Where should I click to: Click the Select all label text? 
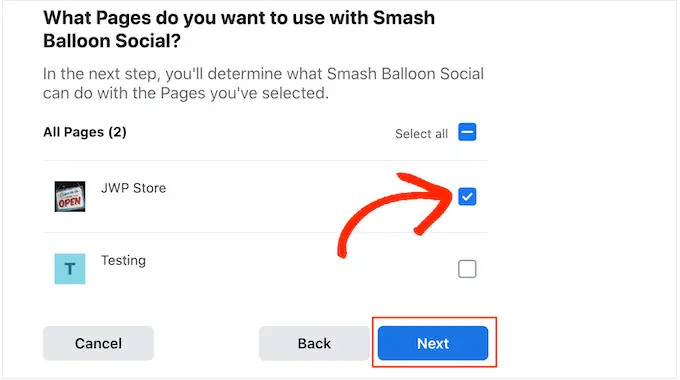point(421,134)
